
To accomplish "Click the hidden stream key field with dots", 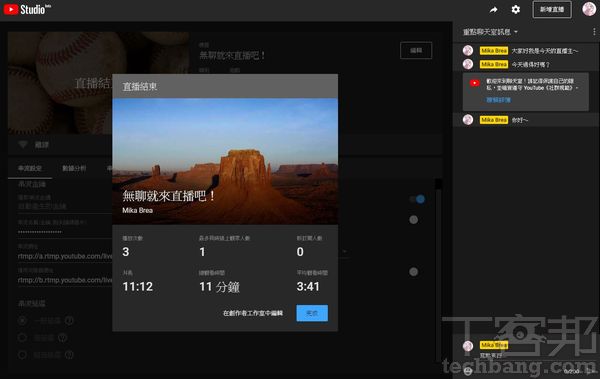I will point(65,232).
